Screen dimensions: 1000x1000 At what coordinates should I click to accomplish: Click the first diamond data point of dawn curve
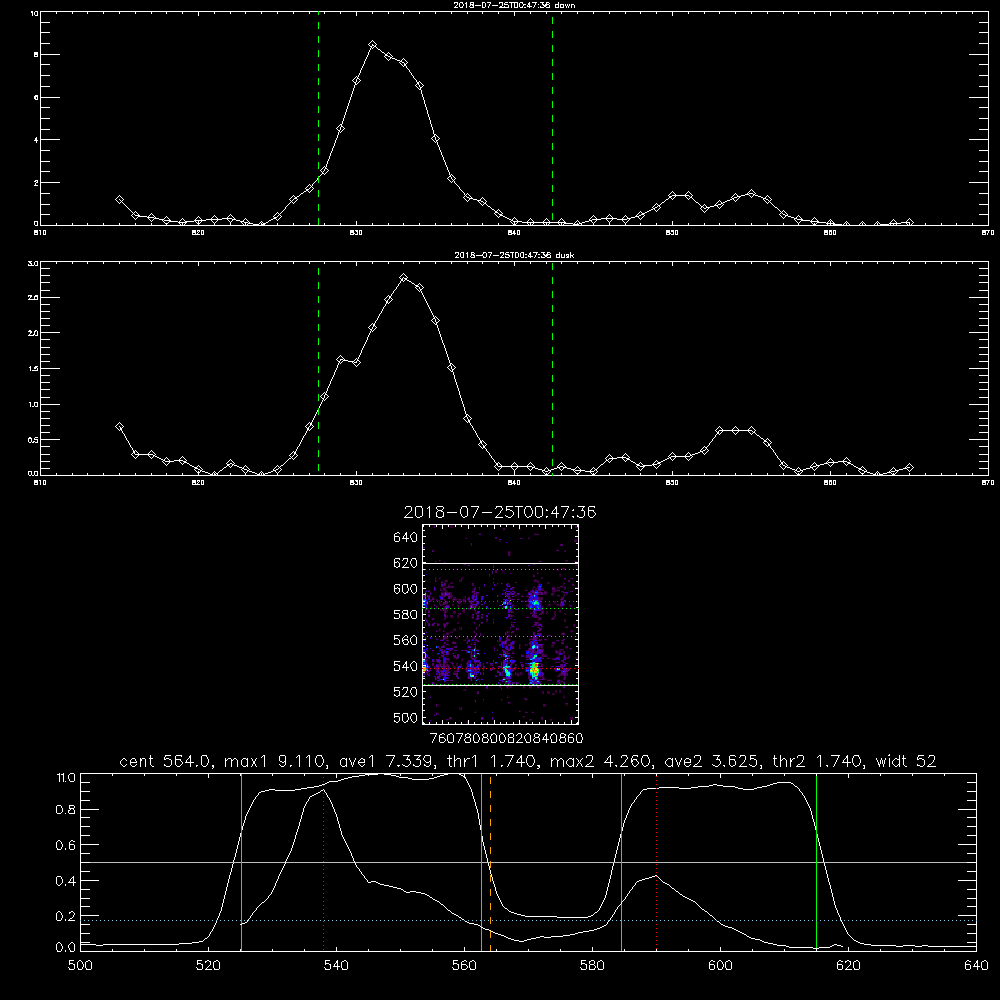pos(119,200)
